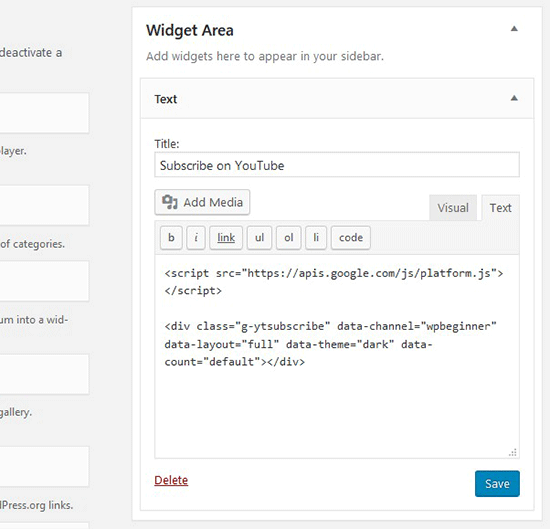Viewport: 550px width, 529px height.
Task: Collapse the Text widget arrow
Action: click(x=514, y=98)
